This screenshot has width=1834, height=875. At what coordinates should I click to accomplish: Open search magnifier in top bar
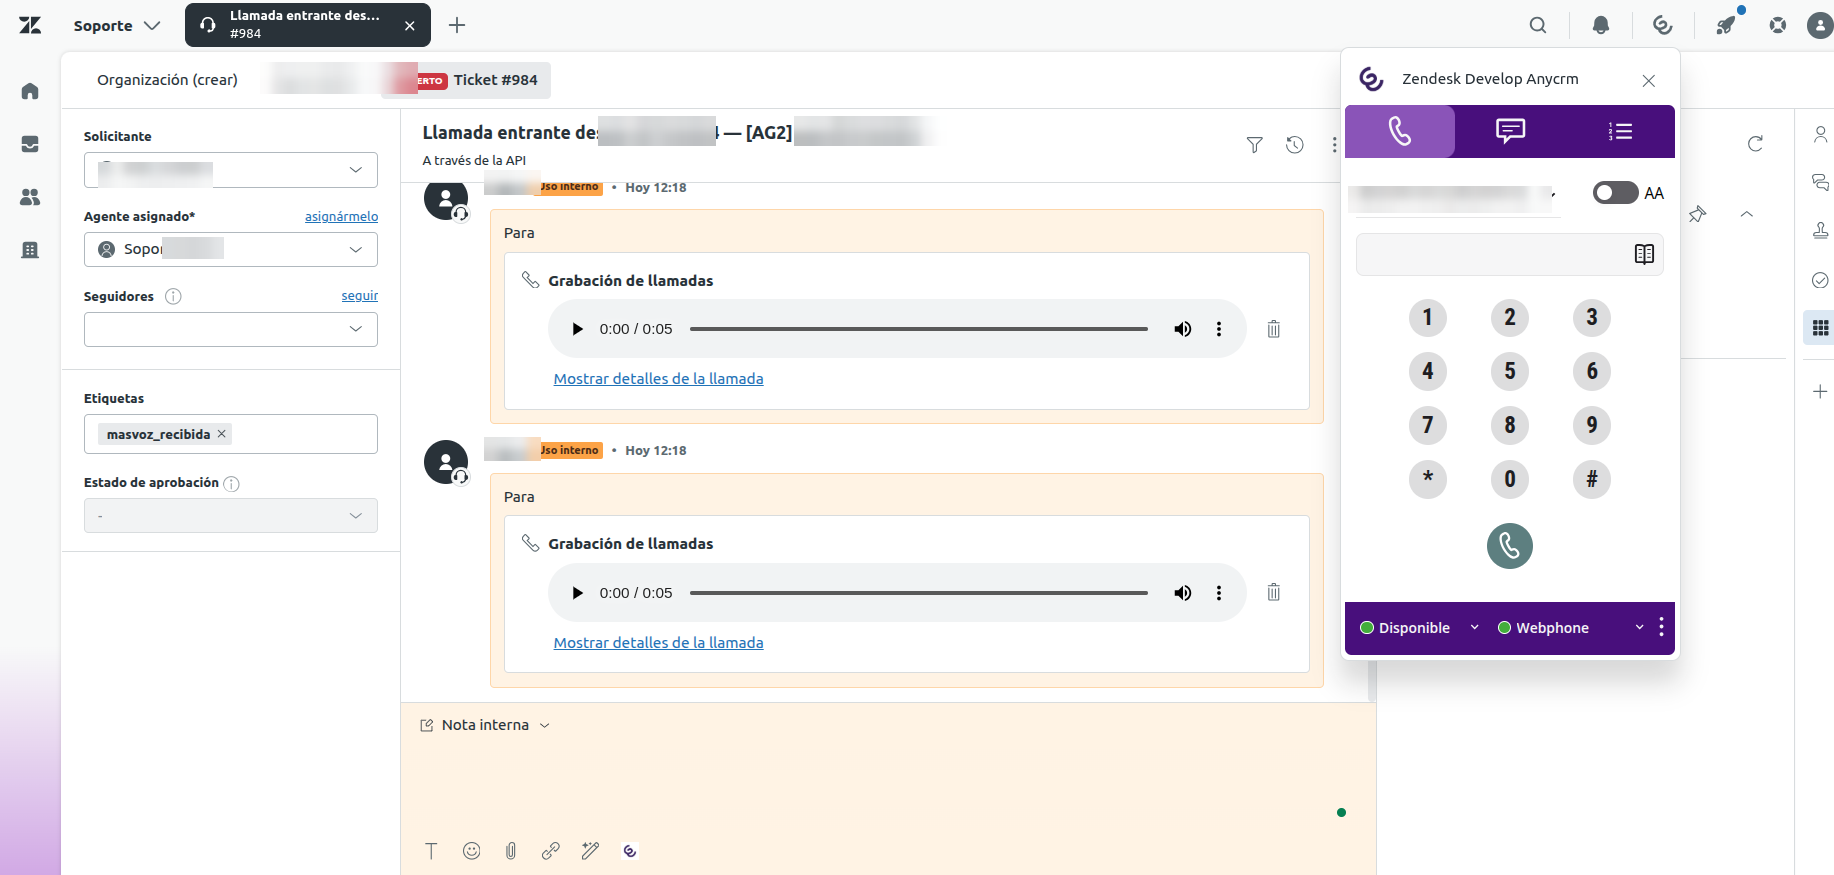point(1538,25)
